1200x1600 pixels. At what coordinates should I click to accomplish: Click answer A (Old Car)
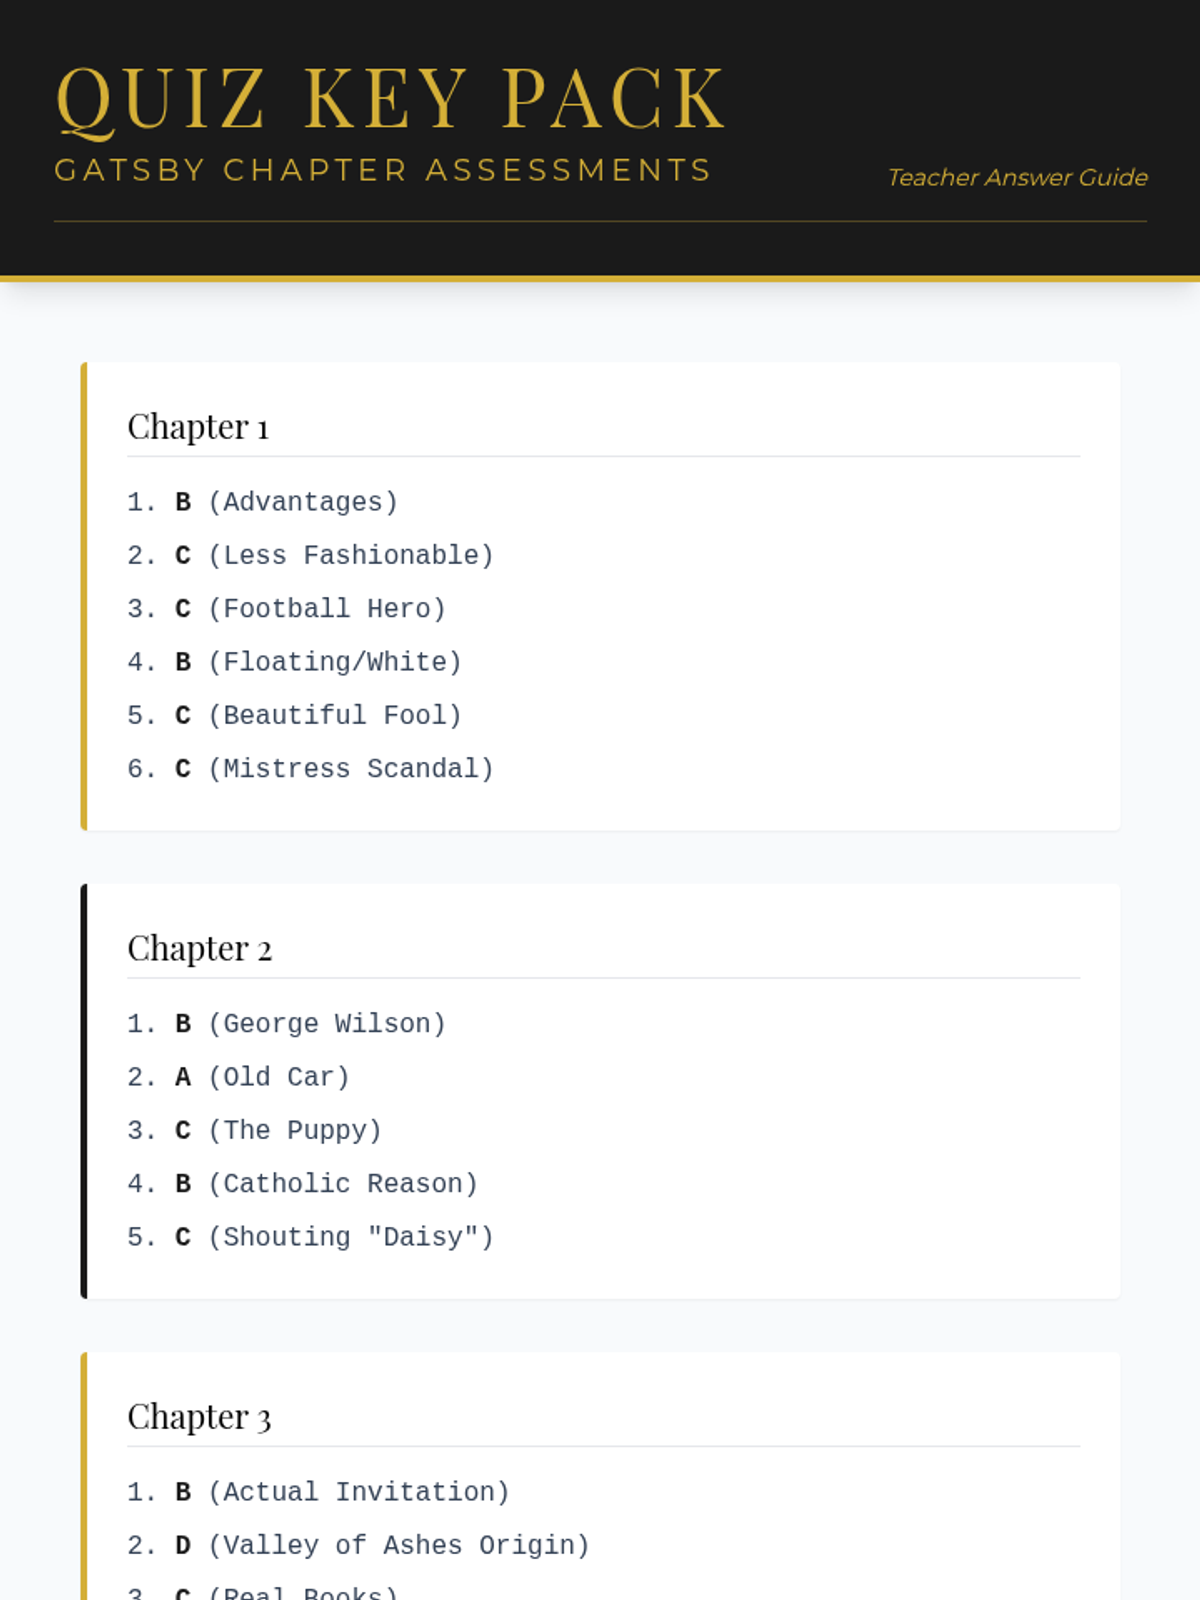coord(239,1077)
